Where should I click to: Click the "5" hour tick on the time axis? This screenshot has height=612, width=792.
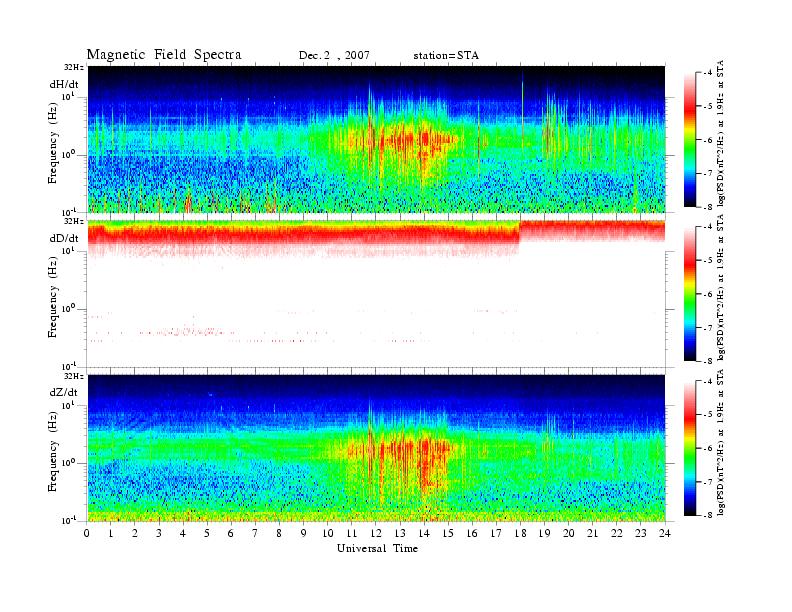(x=208, y=533)
